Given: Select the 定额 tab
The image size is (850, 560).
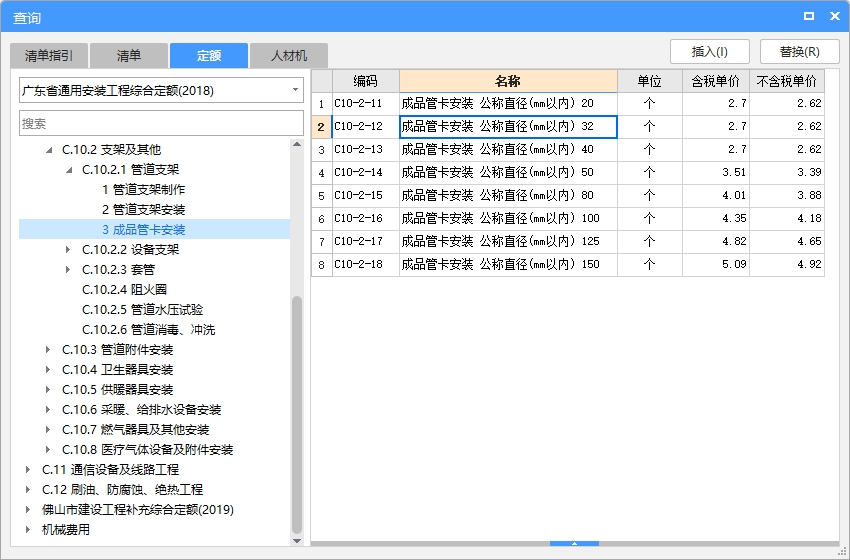Looking at the screenshot, I should [209, 55].
